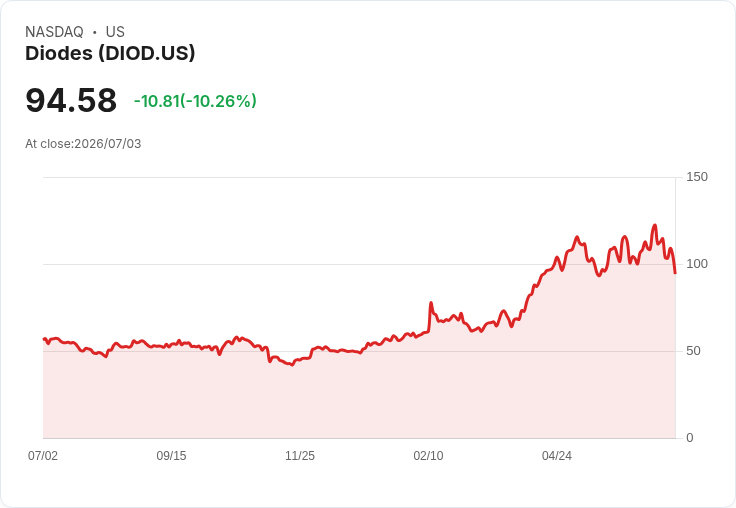This screenshot has height=508, width=736.
Task: Select the 04/24 date axis label
Action: pyautogui.click(x=557, y=455)
